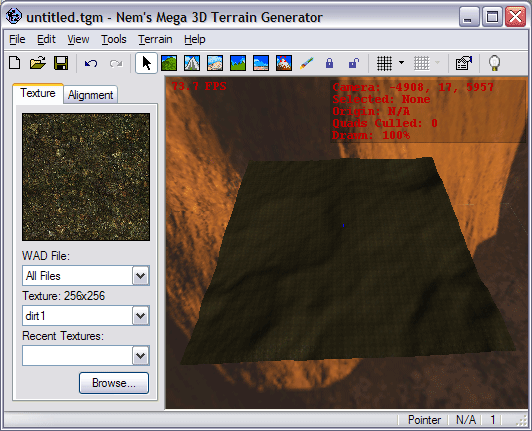Toggle the light bulb lighting icon
Image resolution: width=532 pixels, height=431 pixels.
494,63
